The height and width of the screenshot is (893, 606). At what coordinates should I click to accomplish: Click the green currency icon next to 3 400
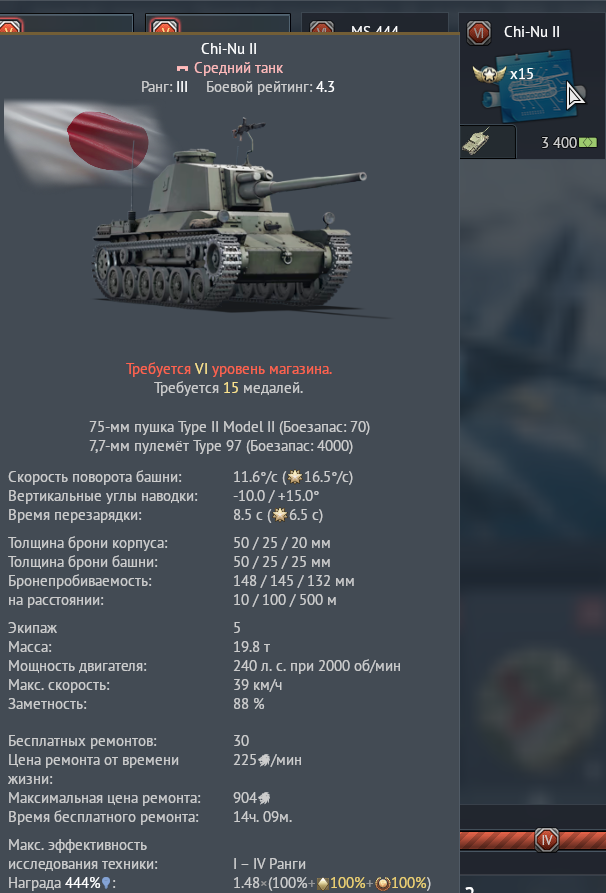click(x=588, y=142)
